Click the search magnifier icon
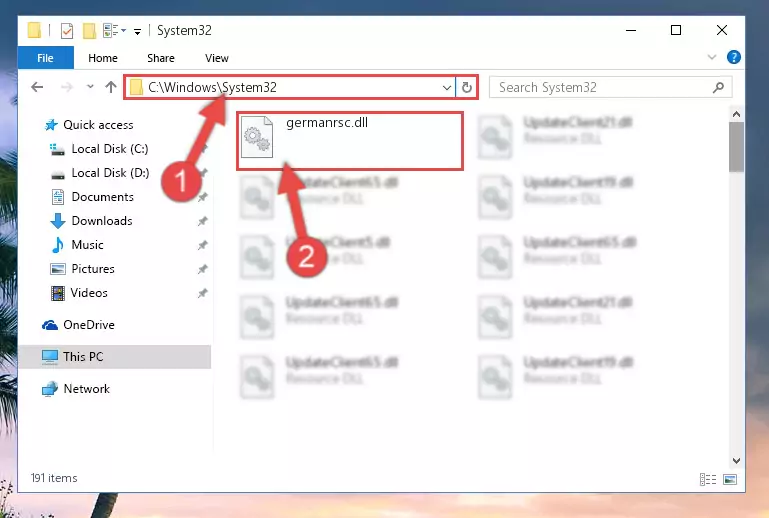 pos(718,87)
